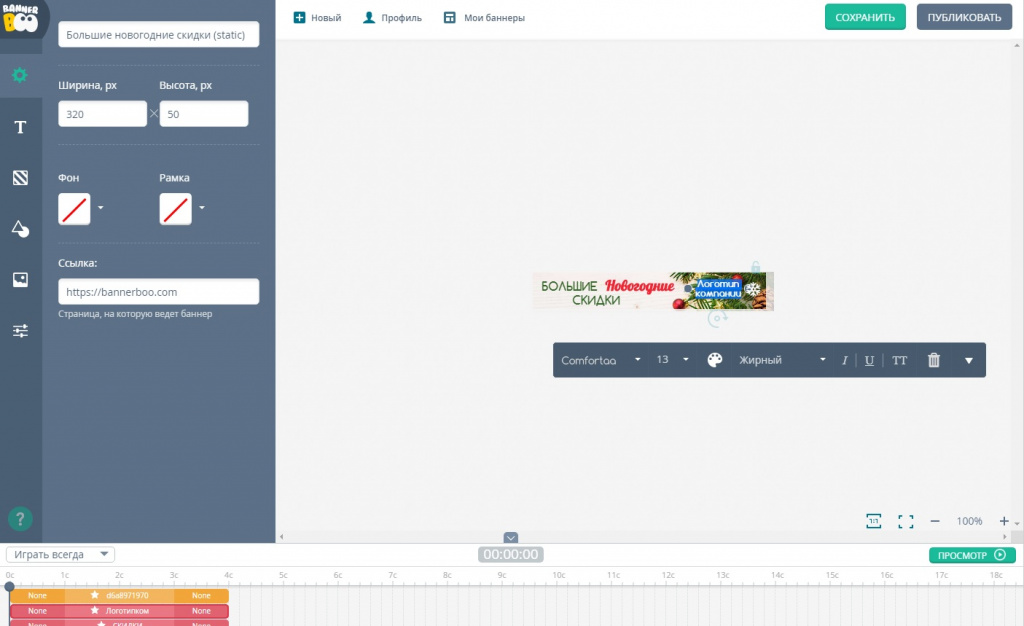Select the БОЛЬШИЕ text on banner
The height and width of the screenshot is (626, 1024).
click(x=569, y=286)
